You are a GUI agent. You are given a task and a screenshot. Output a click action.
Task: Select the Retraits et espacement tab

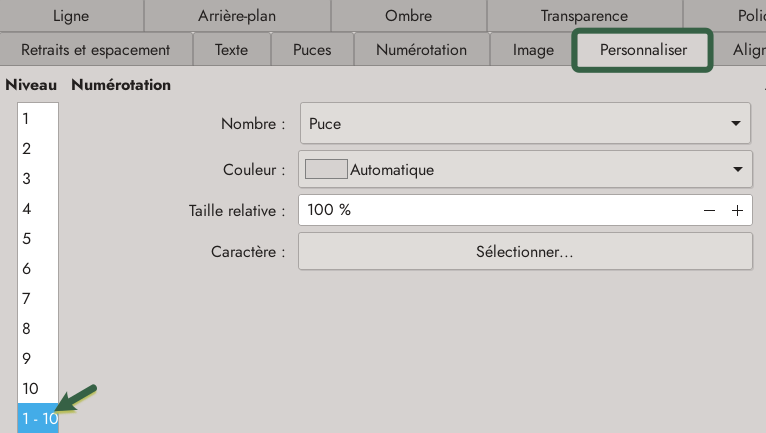click(x=95, y=49)
